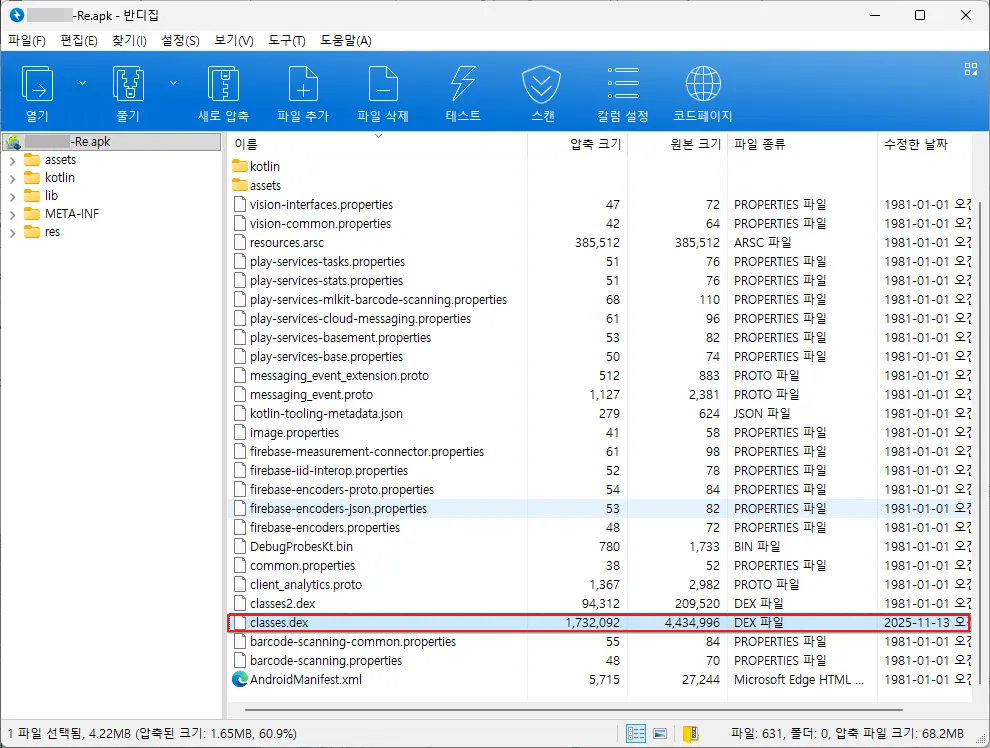Click the file list horizontal scrollbar
The image size is (990, 748).
pyautogui.click(x=573, y=709)
